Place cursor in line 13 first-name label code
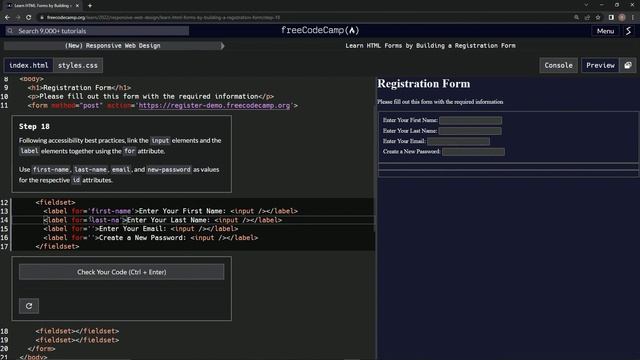The width and height of the screenshot is (640, 360). [171, 211]
